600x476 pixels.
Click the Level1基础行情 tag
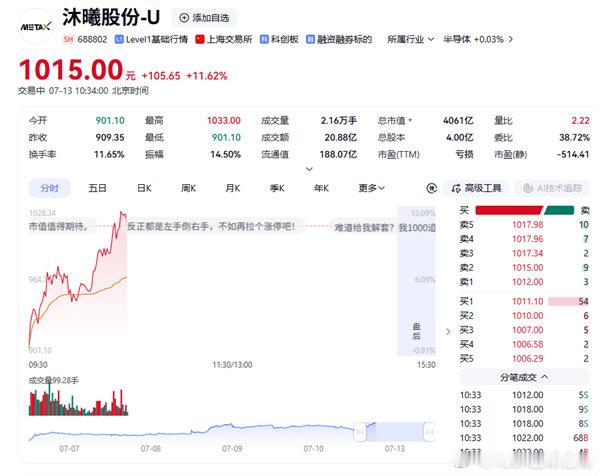tap(152, 39)
